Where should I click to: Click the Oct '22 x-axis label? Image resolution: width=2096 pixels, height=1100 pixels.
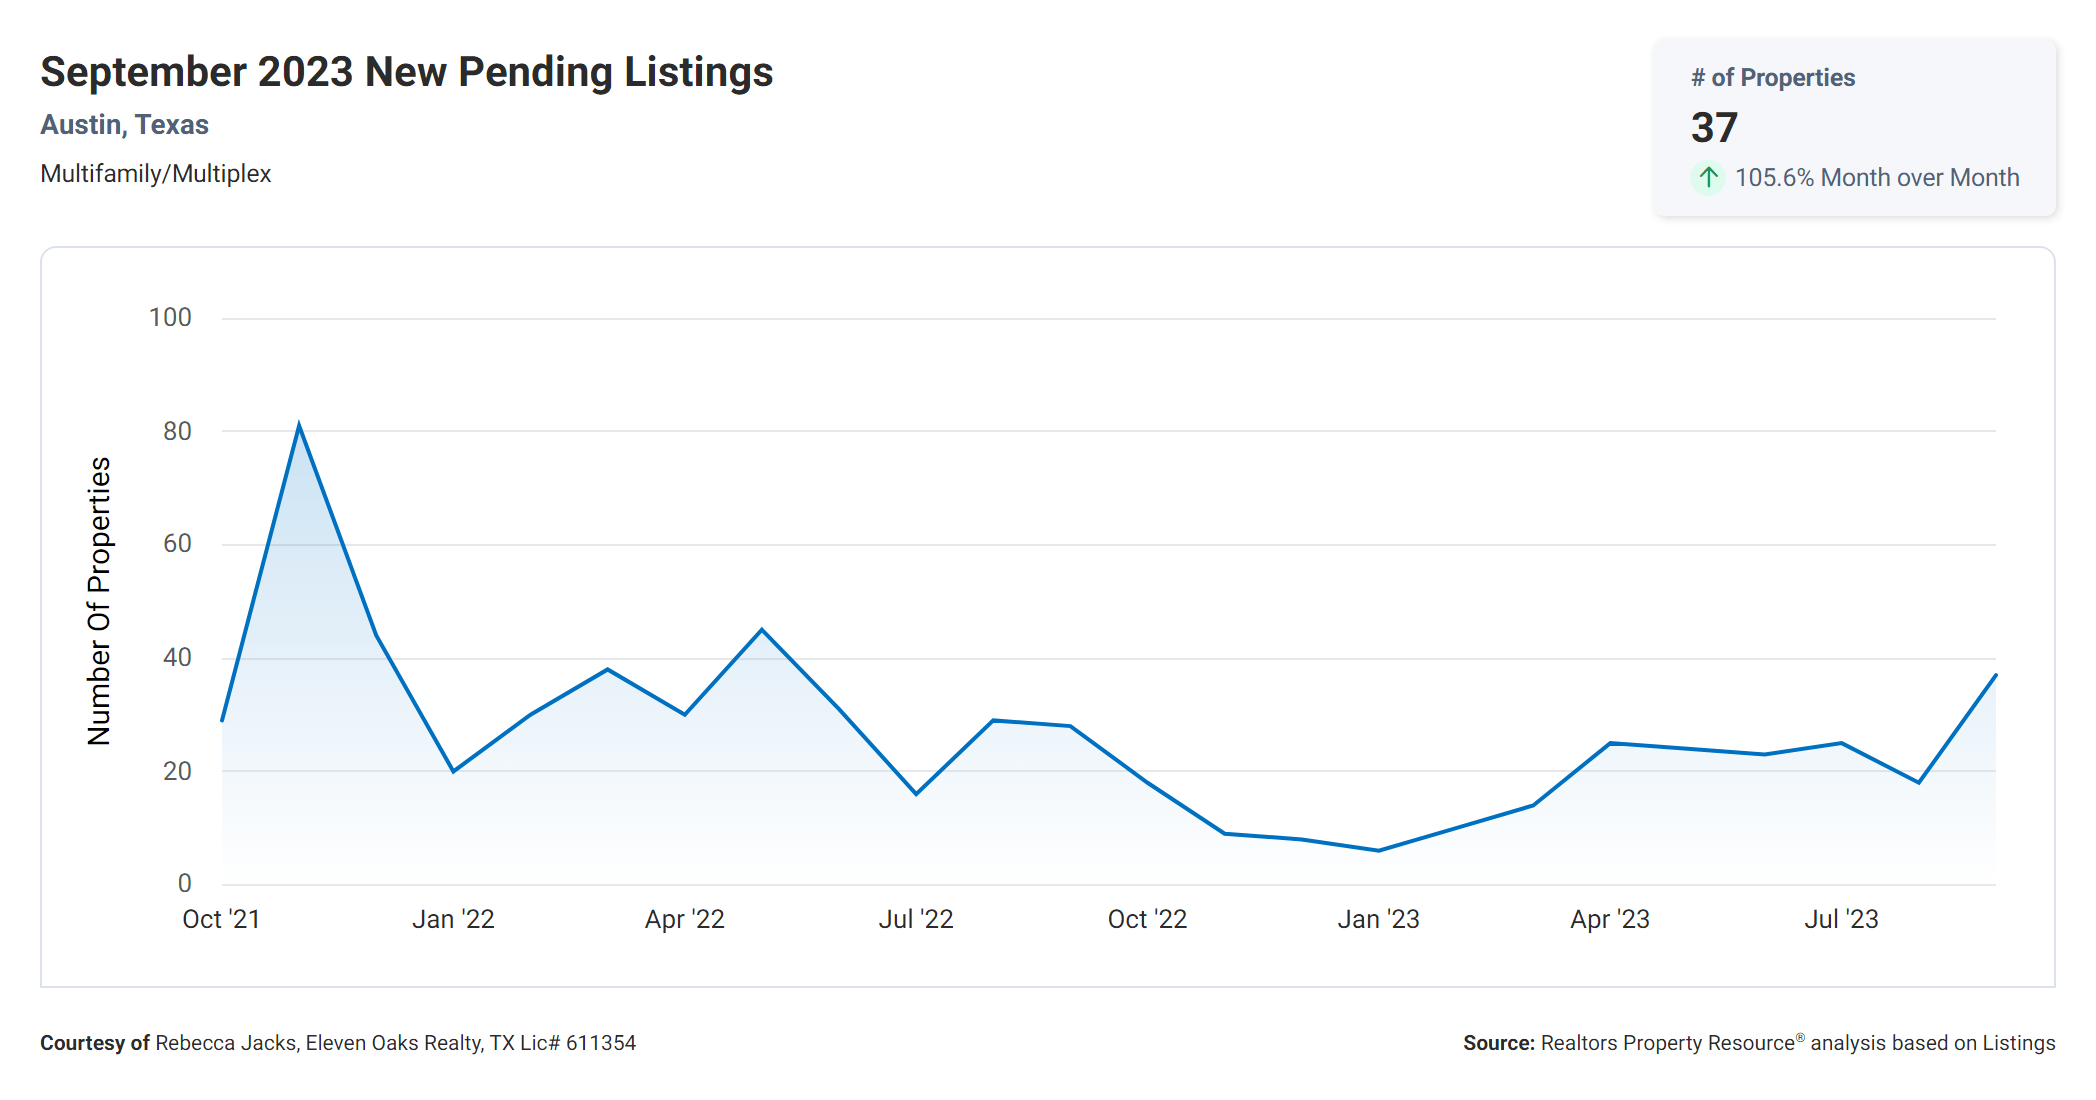[x=1147, y=919]
